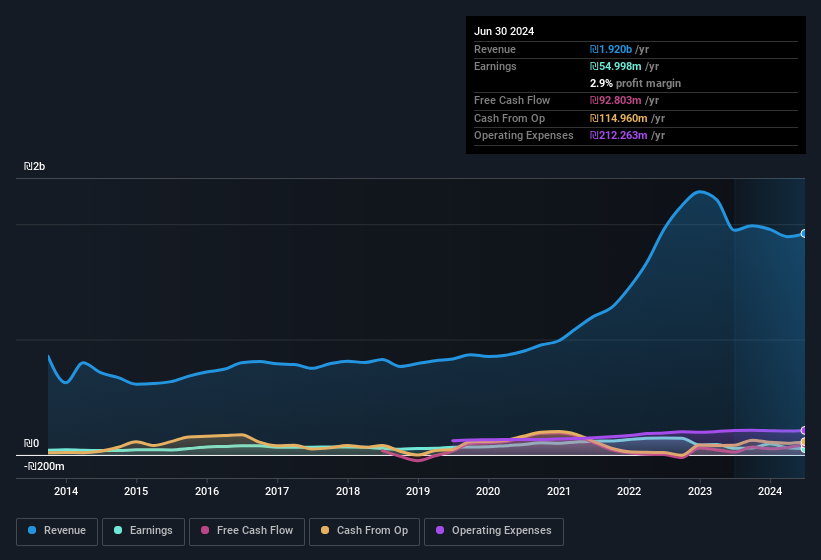Select the 2015 x-axis label
The image size is (821, 560).
click(136, 491)
